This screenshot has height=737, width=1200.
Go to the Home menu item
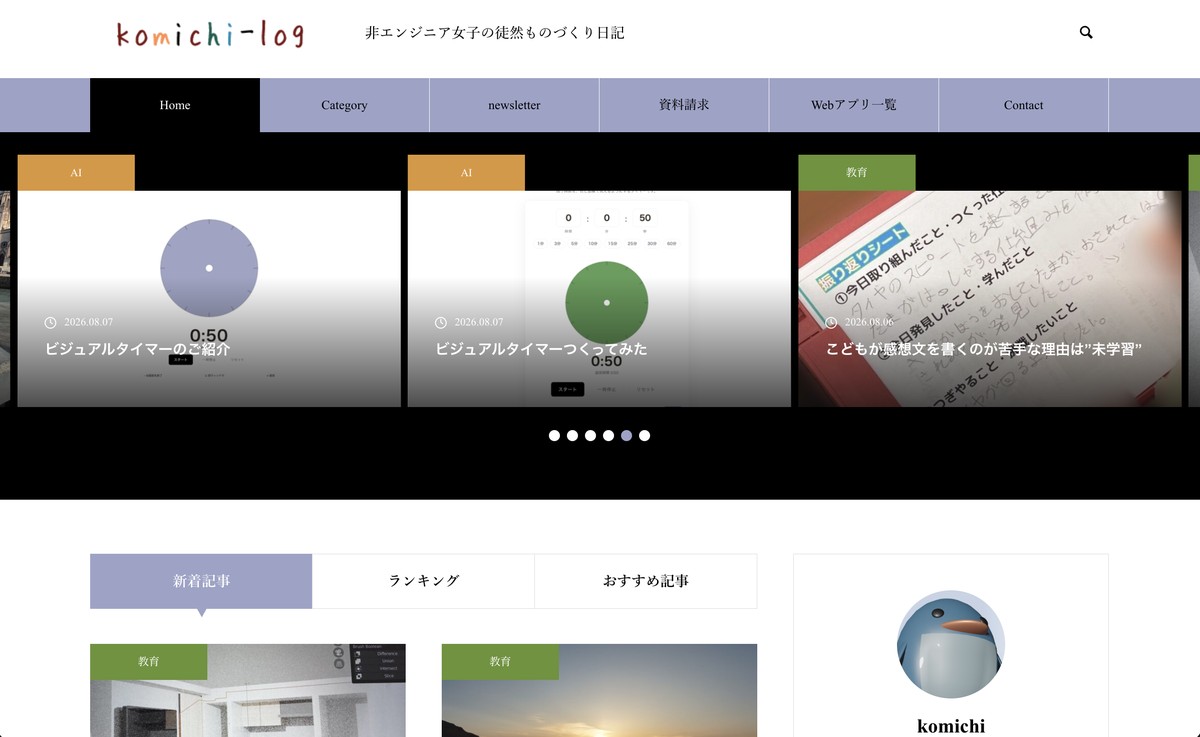[x=175, y=105]
